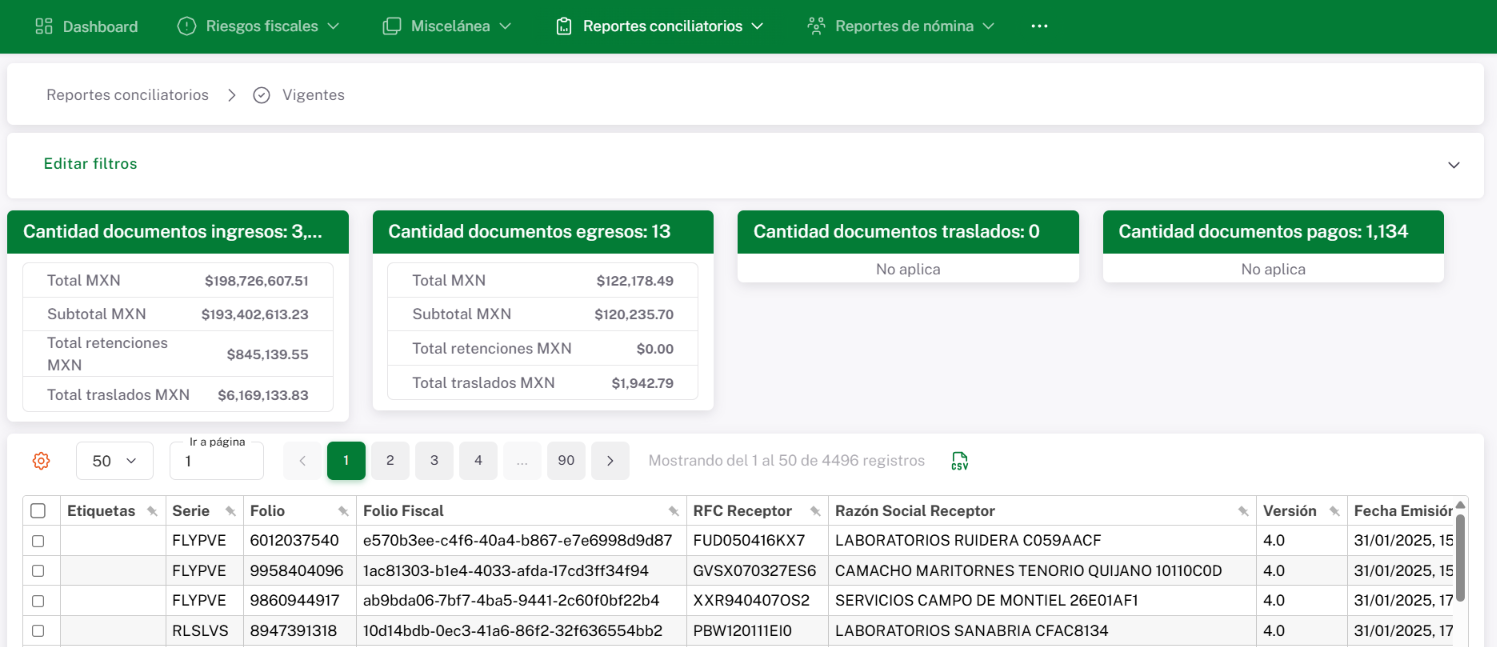
Task: Open the Reportes de nómina menu
Action: pyautogui.click(x=901, y=26)
